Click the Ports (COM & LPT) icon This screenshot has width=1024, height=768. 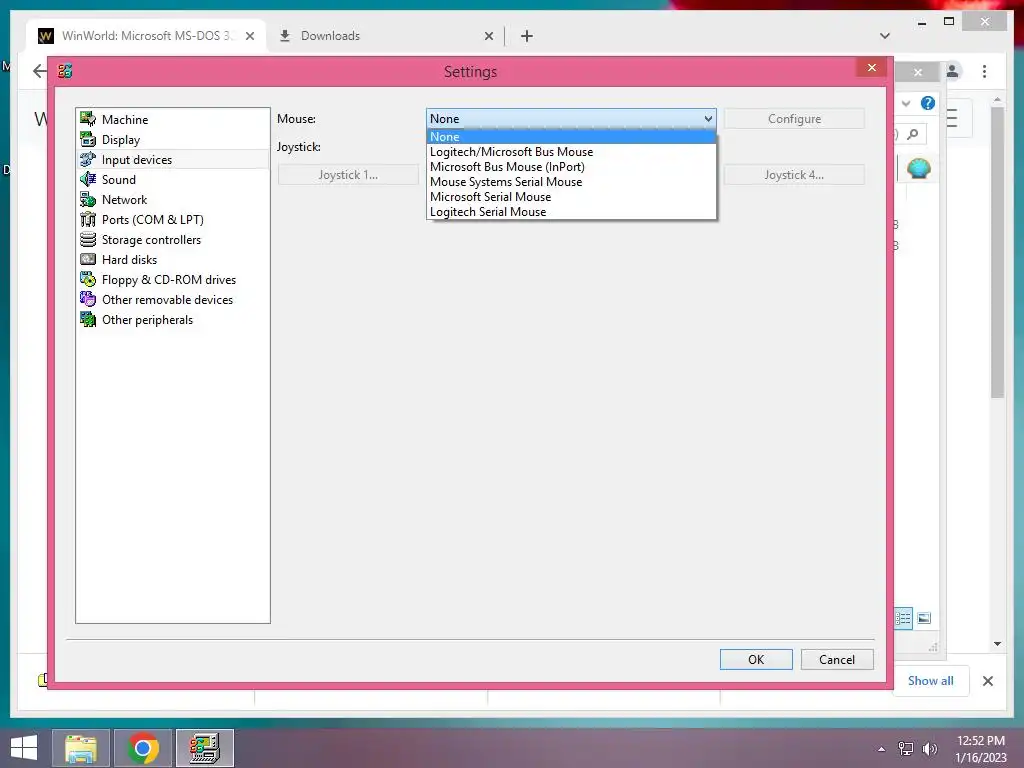tap(88, 219)
